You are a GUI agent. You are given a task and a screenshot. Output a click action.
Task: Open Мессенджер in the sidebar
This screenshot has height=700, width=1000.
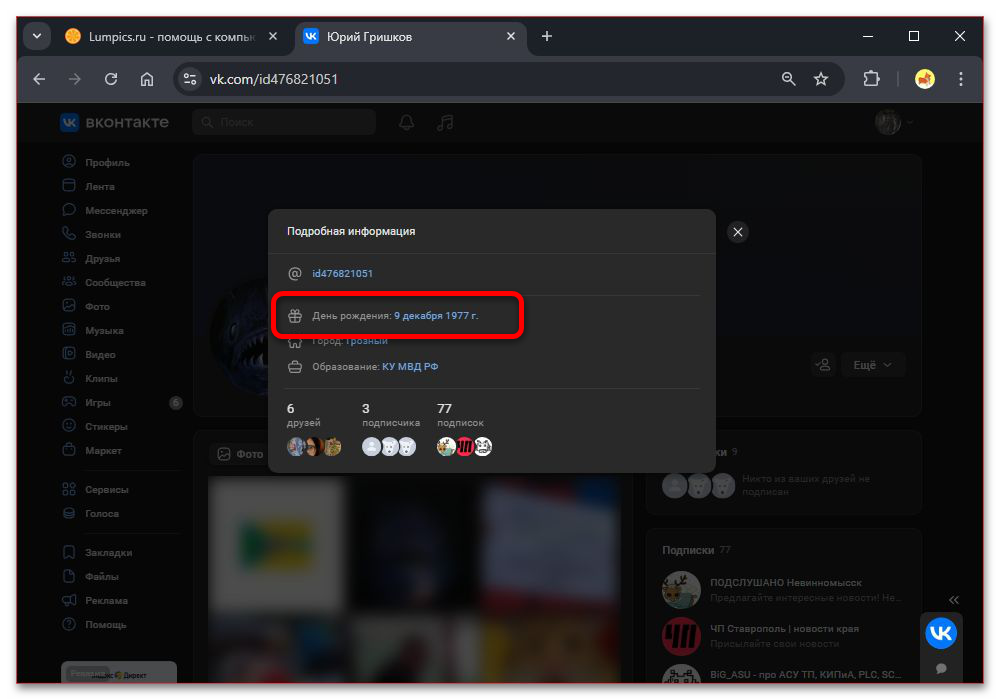point(115,210)
